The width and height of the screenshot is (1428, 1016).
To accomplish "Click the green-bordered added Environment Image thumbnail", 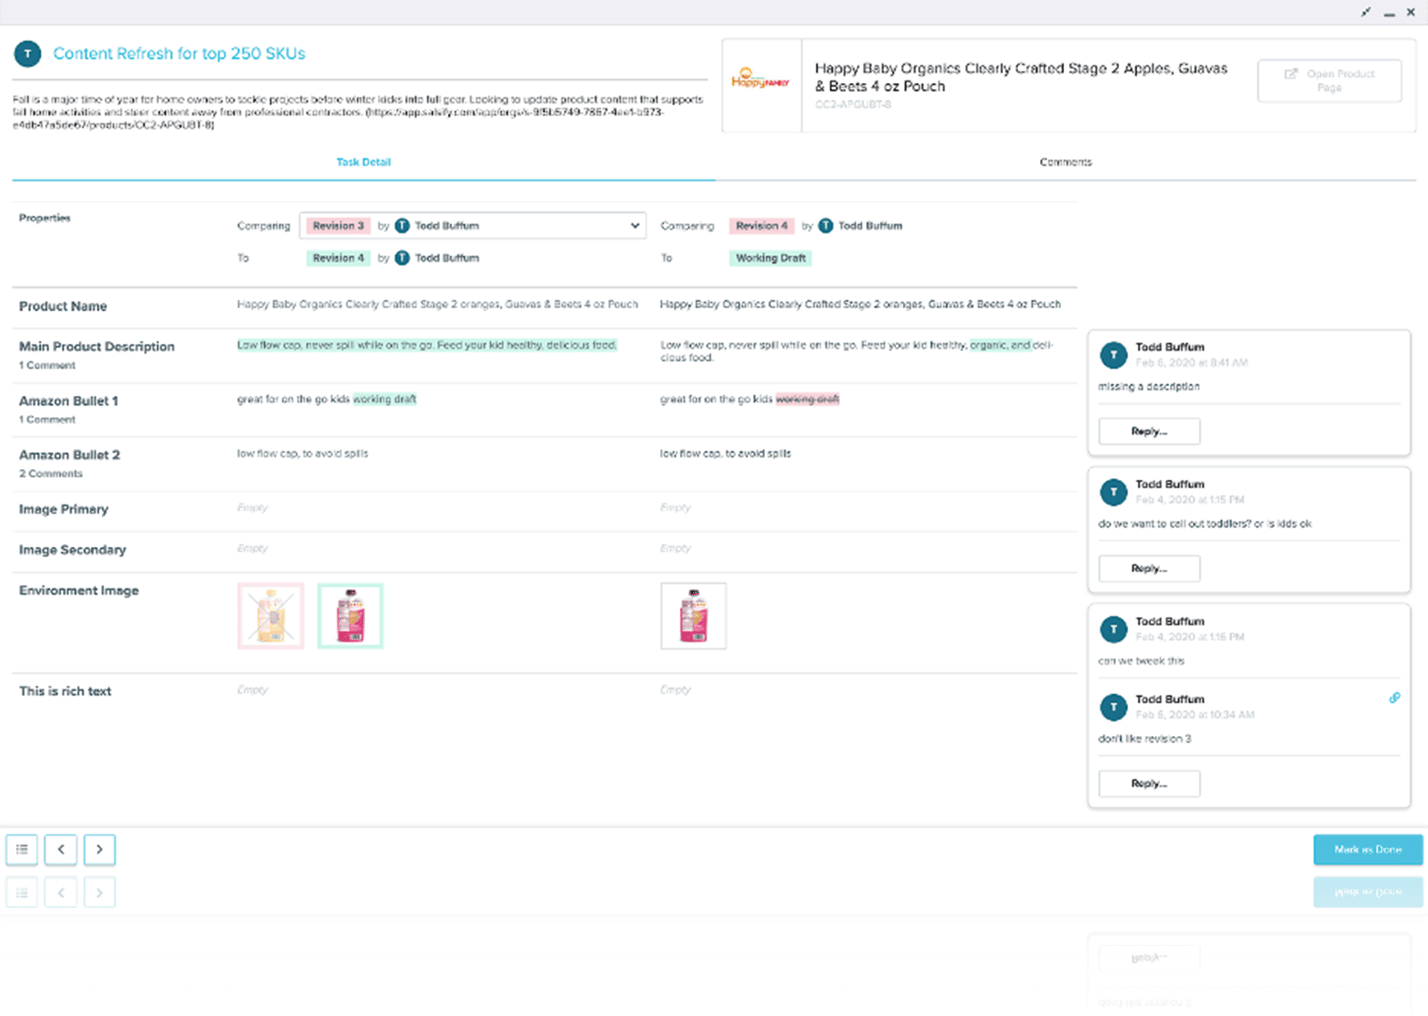I will click(x=350, y=615).
